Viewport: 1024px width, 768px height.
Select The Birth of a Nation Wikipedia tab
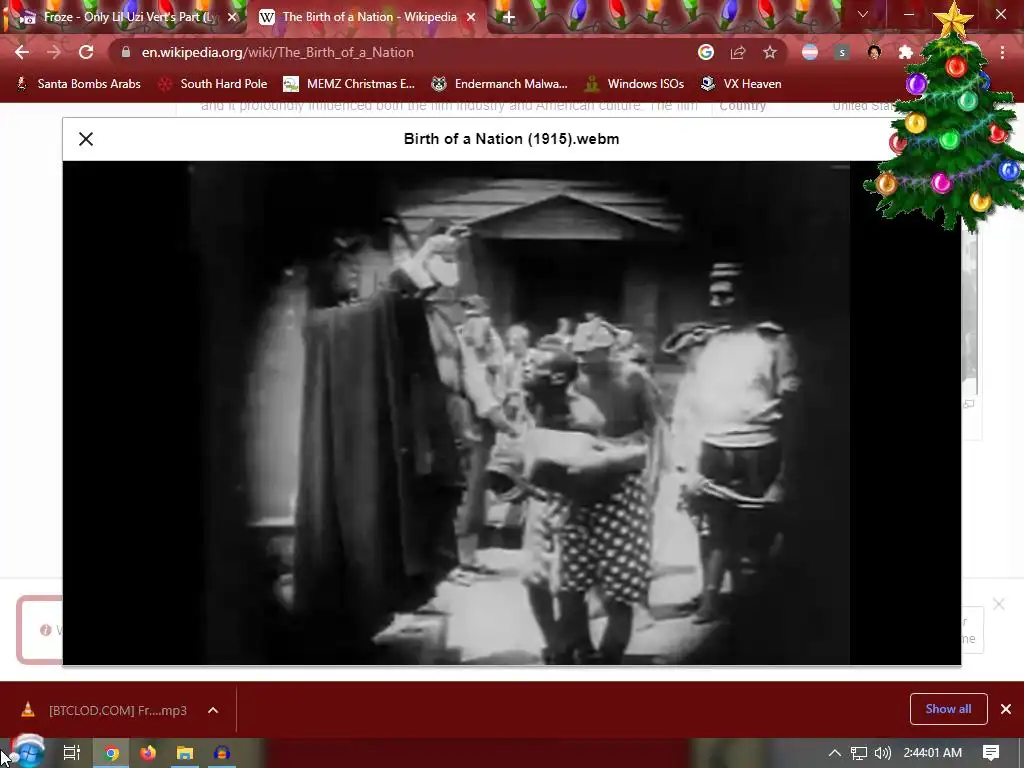(367, 17)
